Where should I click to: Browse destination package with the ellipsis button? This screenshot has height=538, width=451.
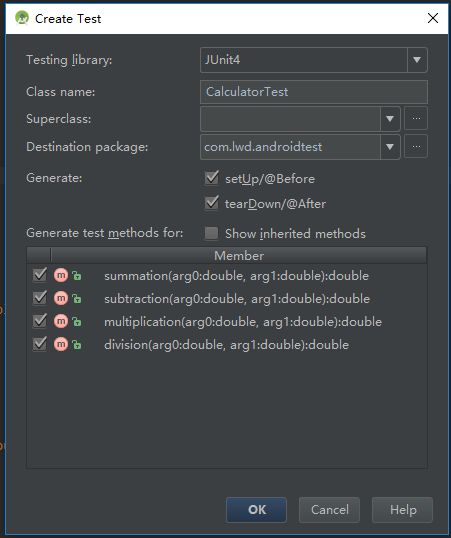[x=416, y=147]
